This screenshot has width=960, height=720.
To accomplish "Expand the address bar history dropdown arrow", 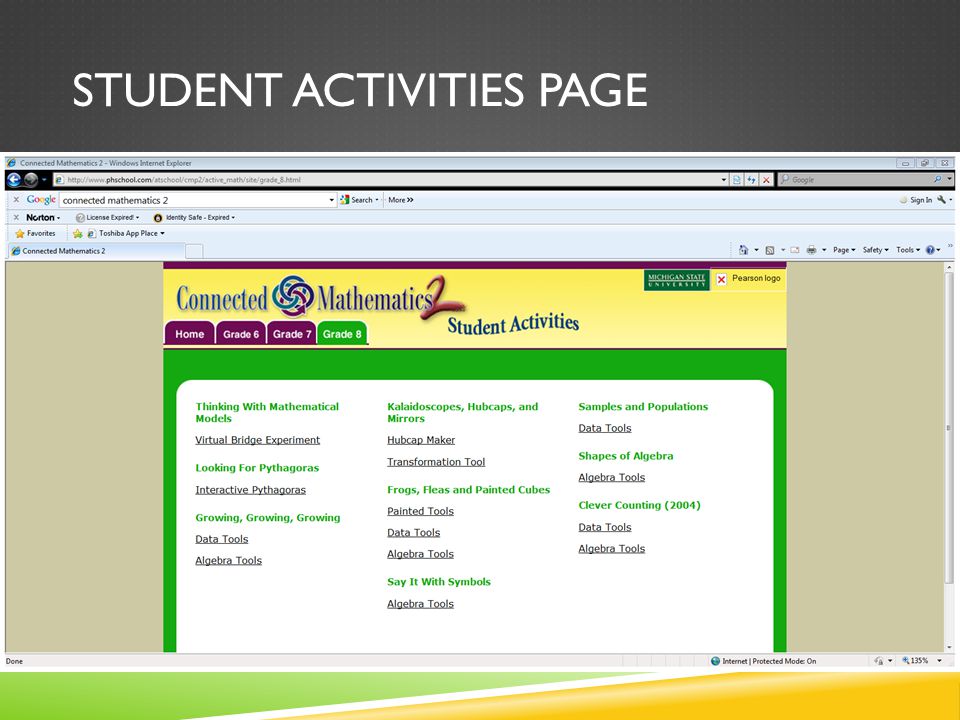I will 724,180.
